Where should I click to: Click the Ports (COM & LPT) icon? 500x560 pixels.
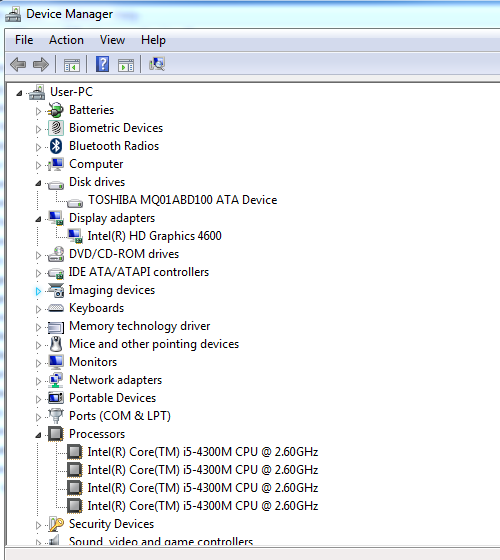(56, 416)
